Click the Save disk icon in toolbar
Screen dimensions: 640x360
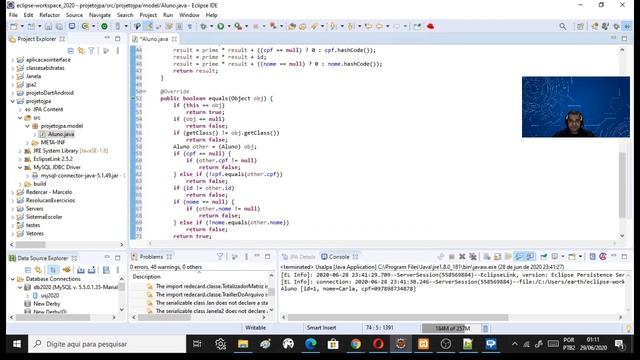pos(48,27)
